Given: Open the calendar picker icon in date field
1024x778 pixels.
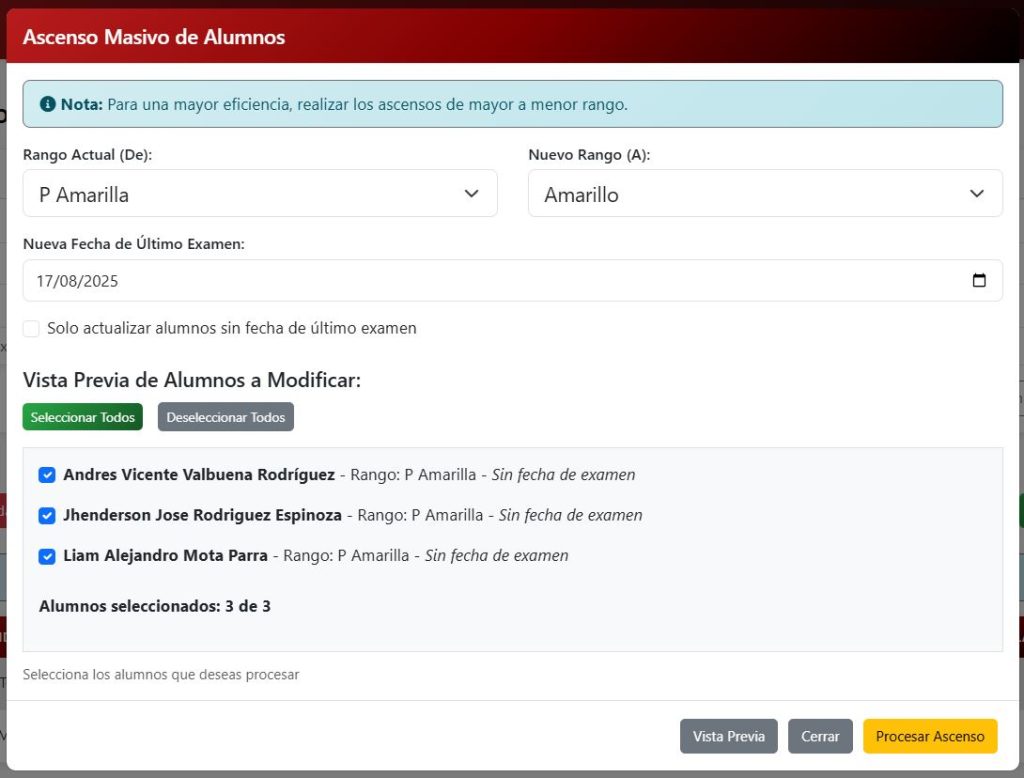Looking at the screenshot, I should 979,281.
